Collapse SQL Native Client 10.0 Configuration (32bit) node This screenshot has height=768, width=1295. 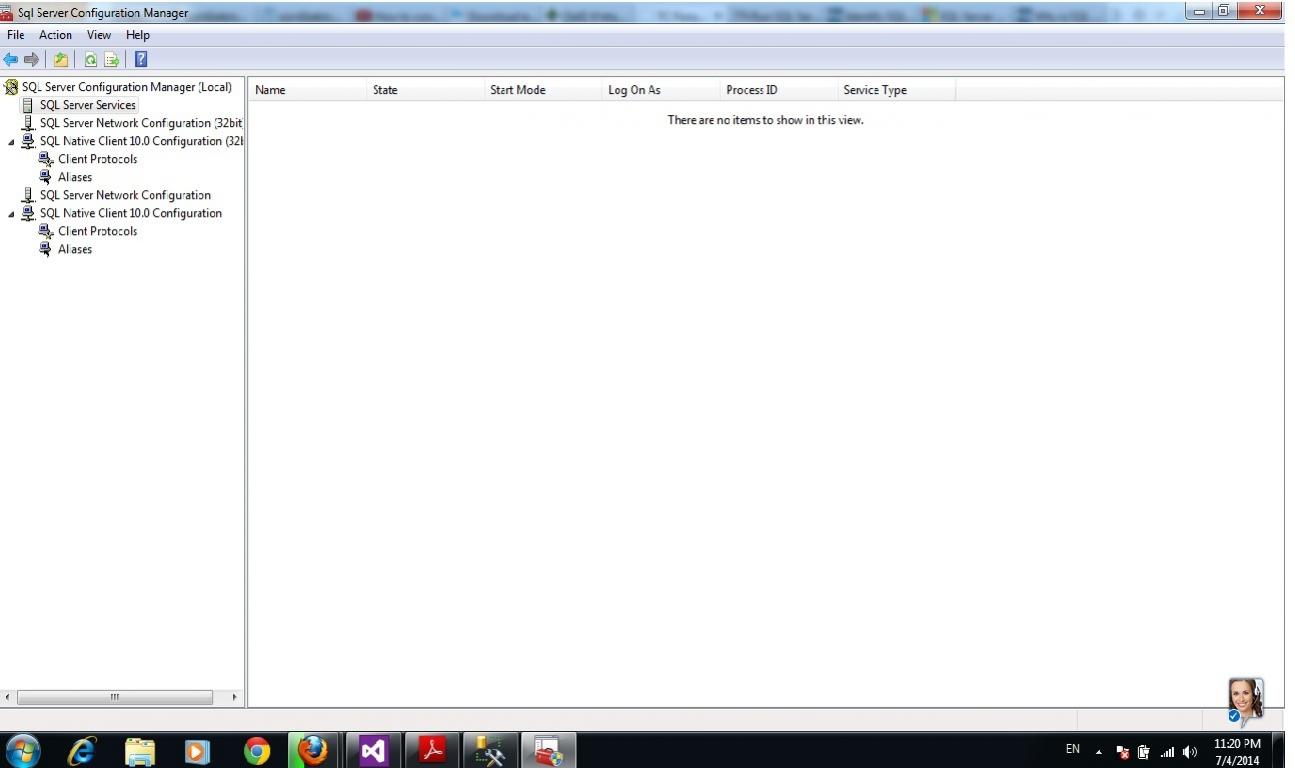[12, 142]
